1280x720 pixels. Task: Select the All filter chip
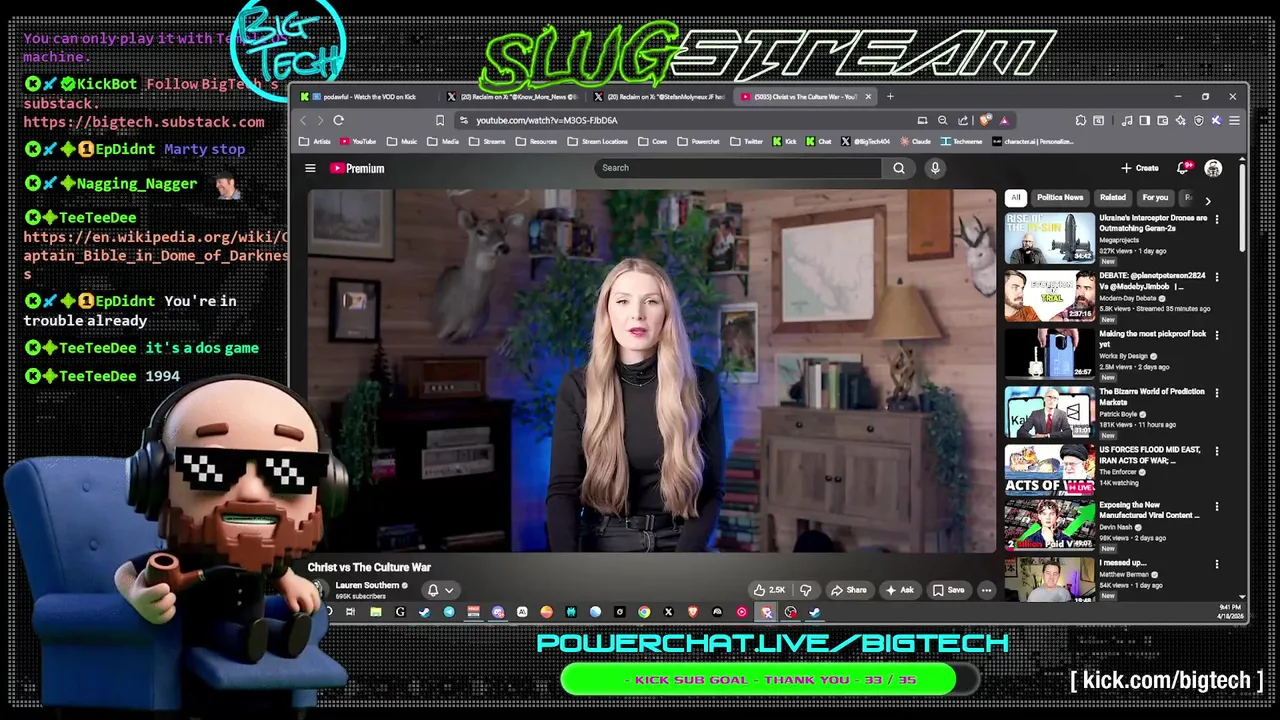[1015, 198]
